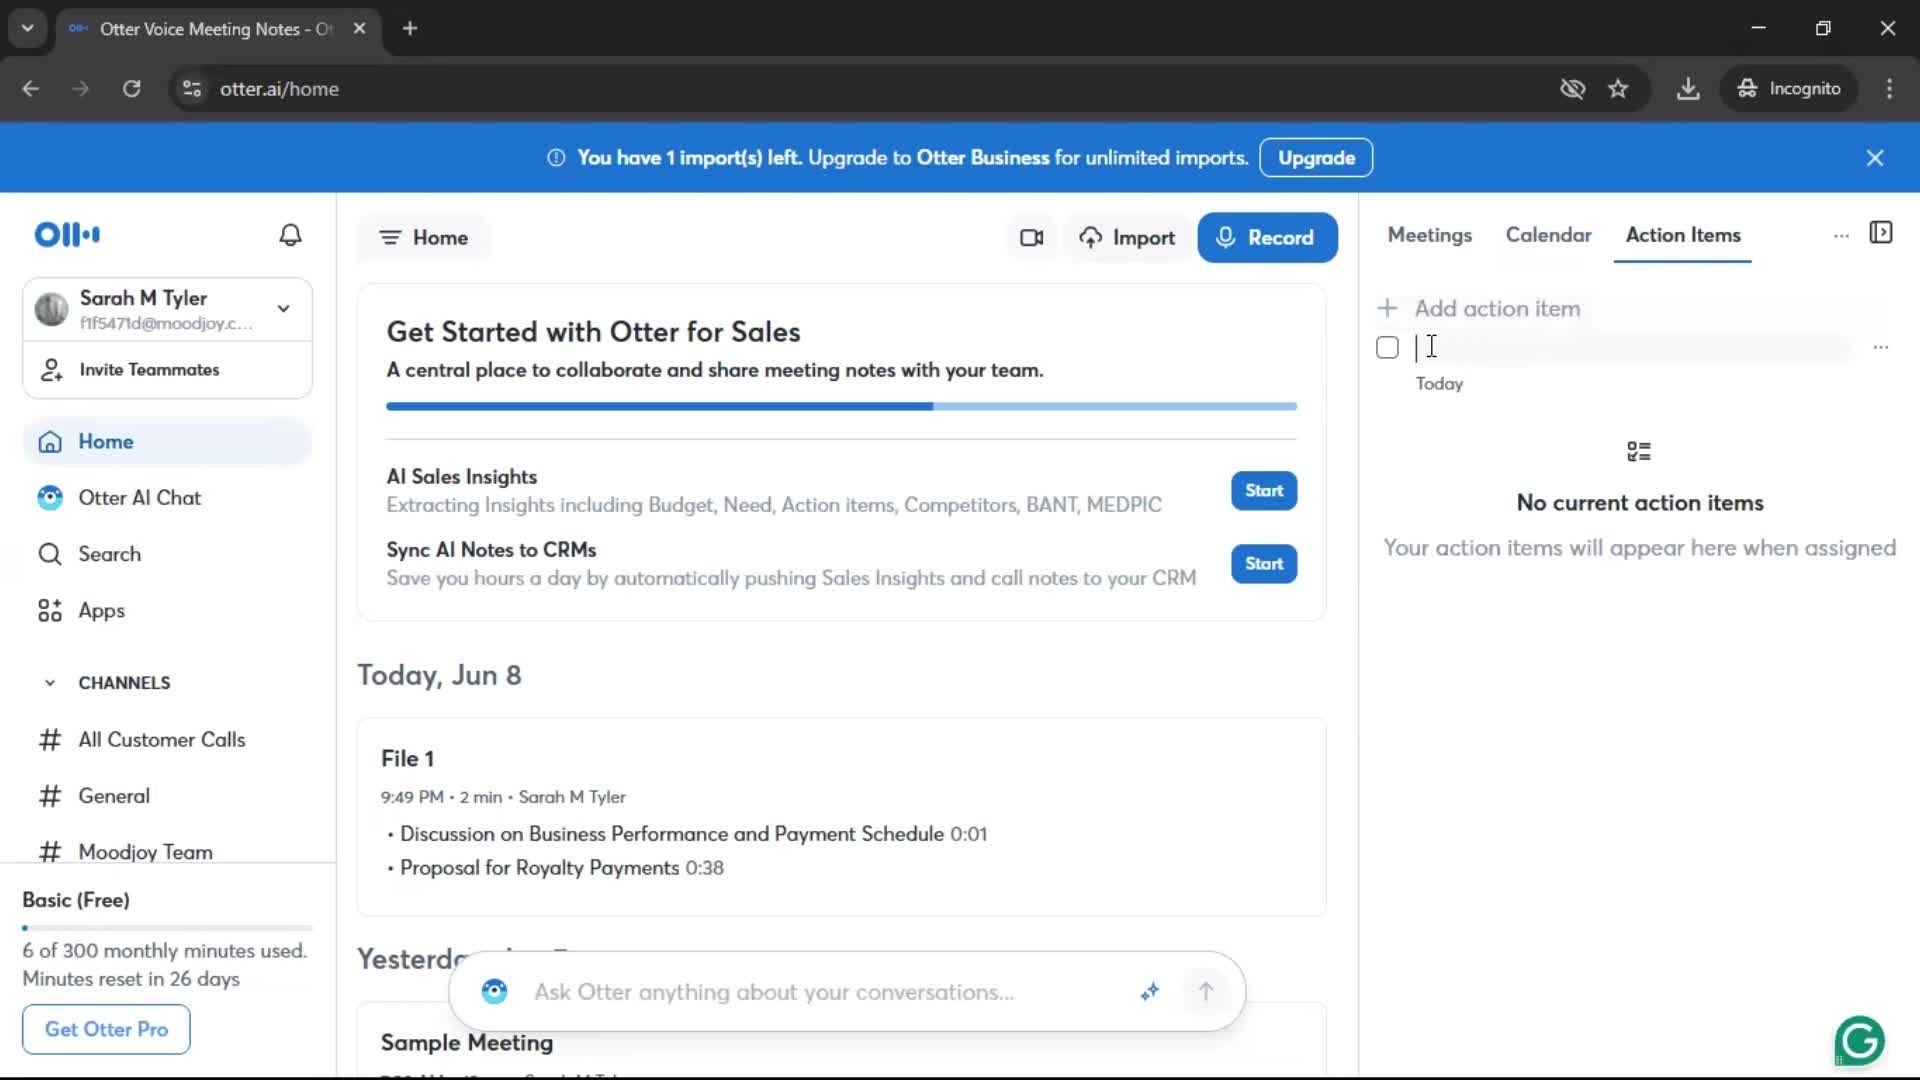The height and width of the screenshot is (1080, 1920).
Task: Click the info icon in the upgrade banner
Action: 556,158
